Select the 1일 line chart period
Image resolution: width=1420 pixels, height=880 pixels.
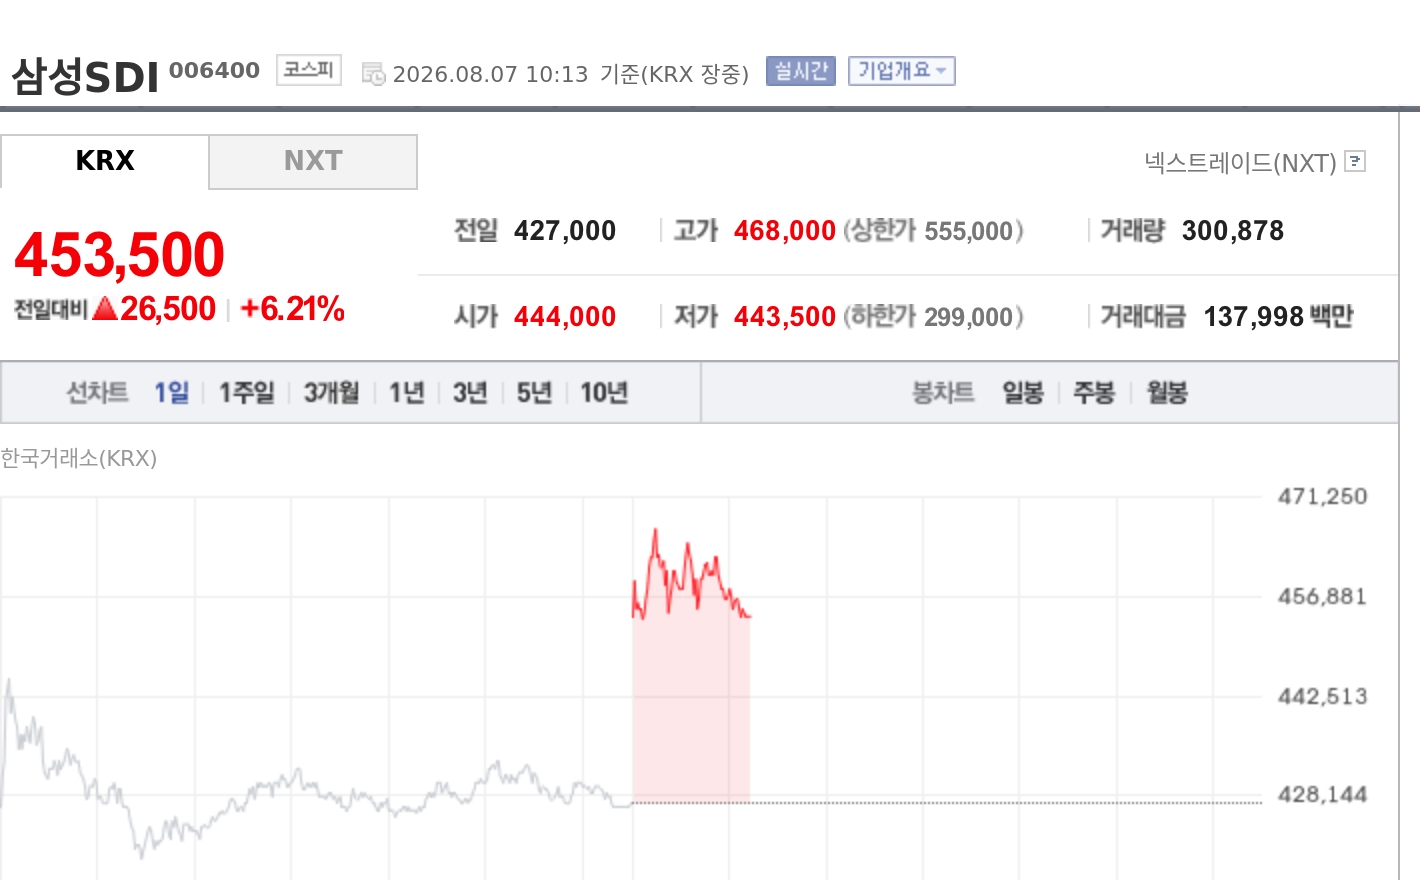pos(172,393)
